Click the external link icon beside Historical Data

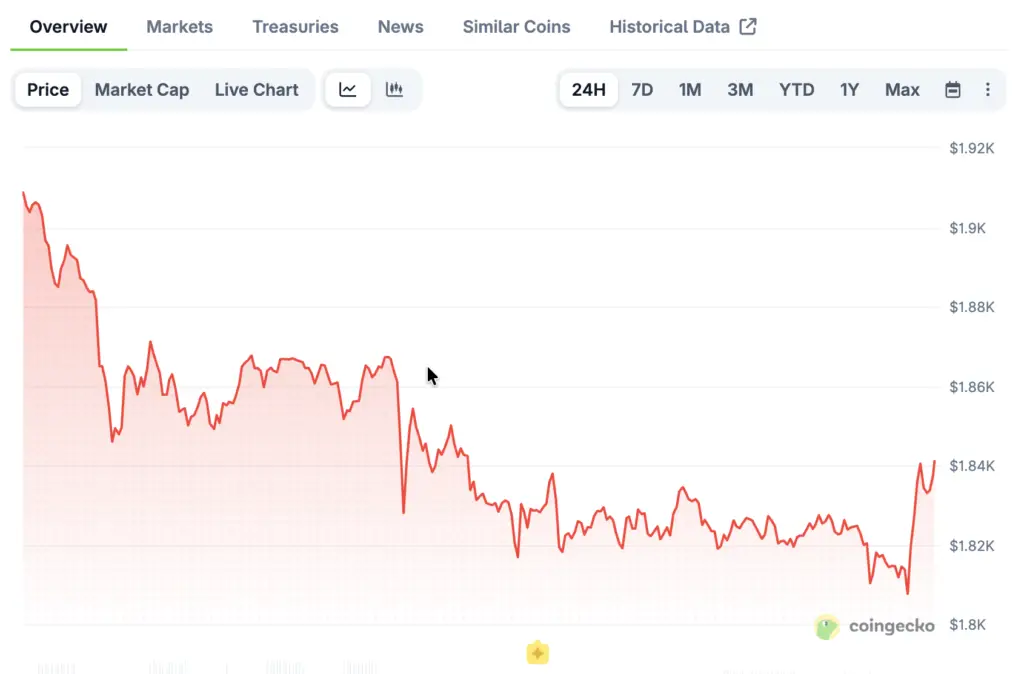click(748, 27)
